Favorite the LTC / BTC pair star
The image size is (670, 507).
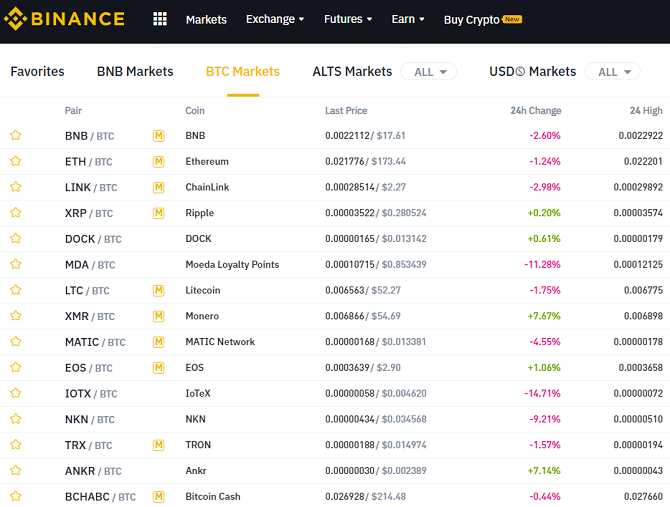tap(16, 290)
